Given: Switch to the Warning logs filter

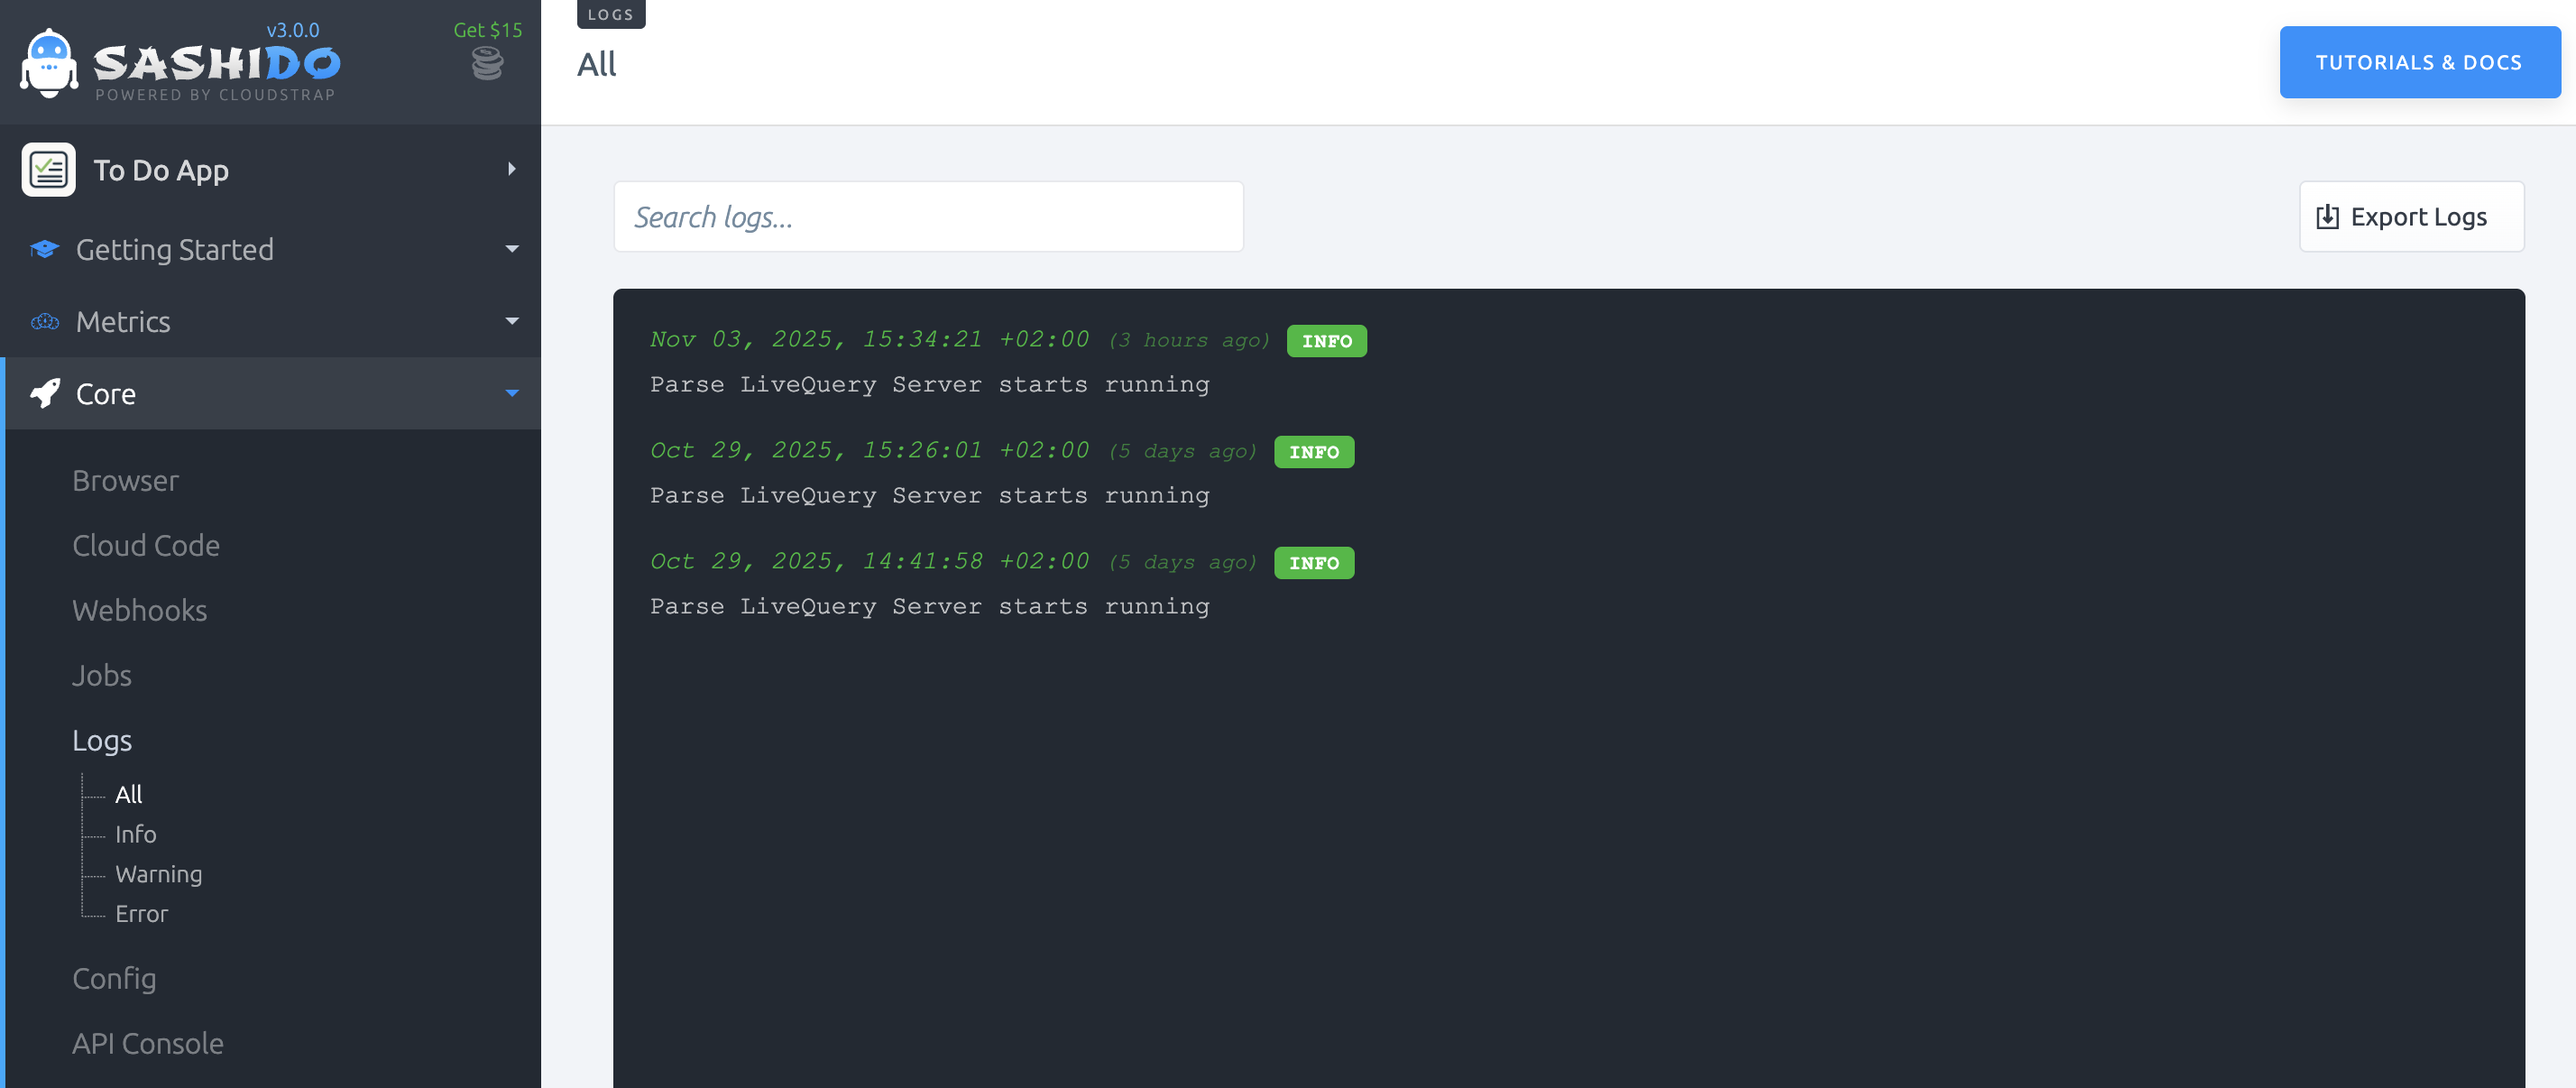Looking at the screenshot, I should pos(159,873).
